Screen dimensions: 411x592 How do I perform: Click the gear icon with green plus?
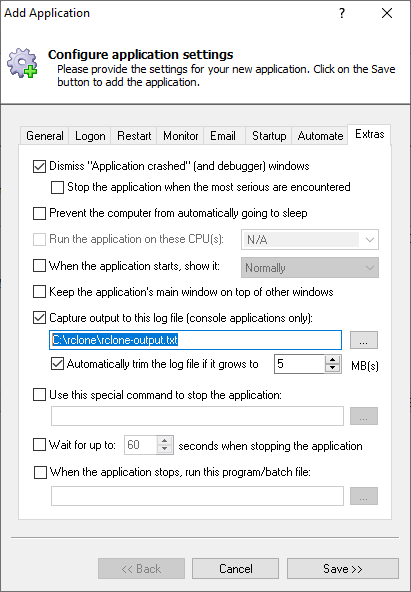(22, 63)
